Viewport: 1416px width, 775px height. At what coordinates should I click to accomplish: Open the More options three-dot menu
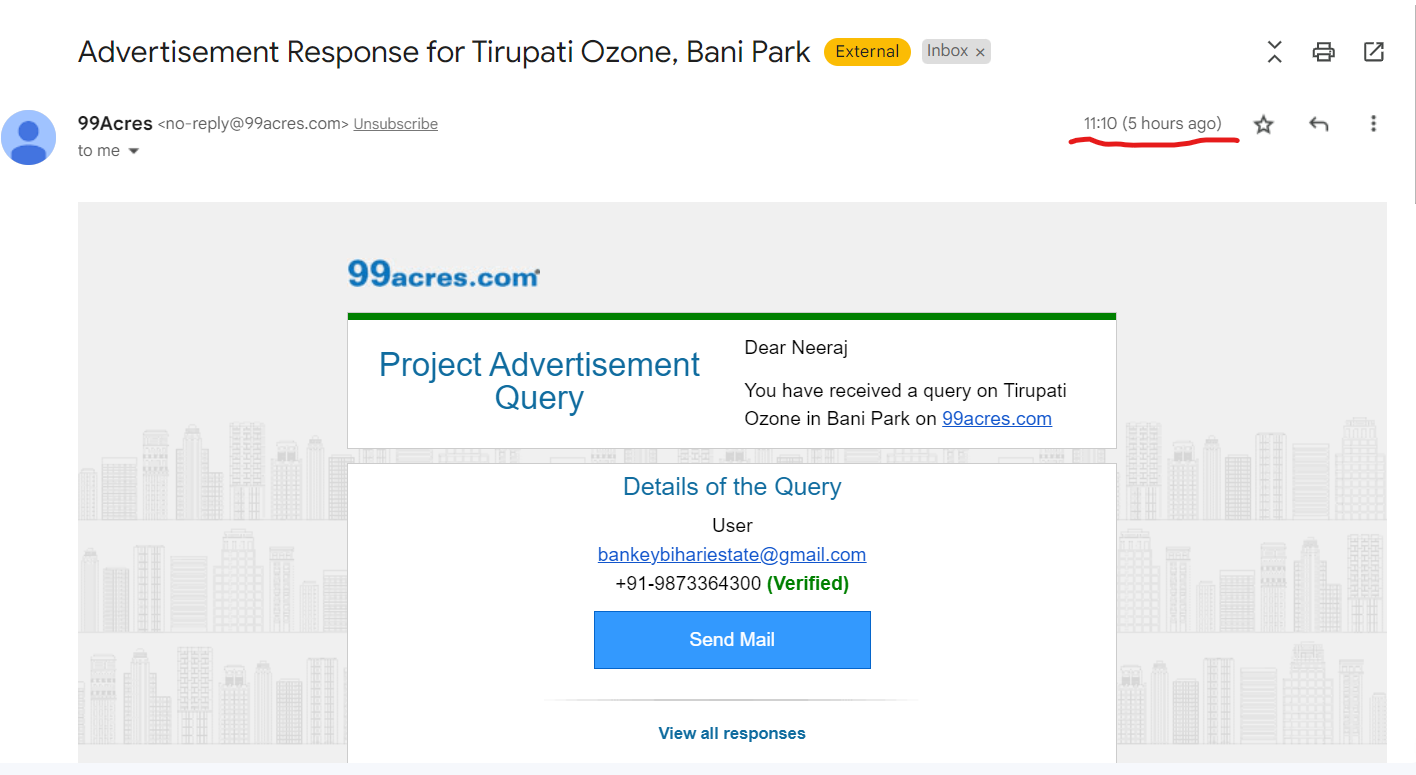[x=1373, y=124]
